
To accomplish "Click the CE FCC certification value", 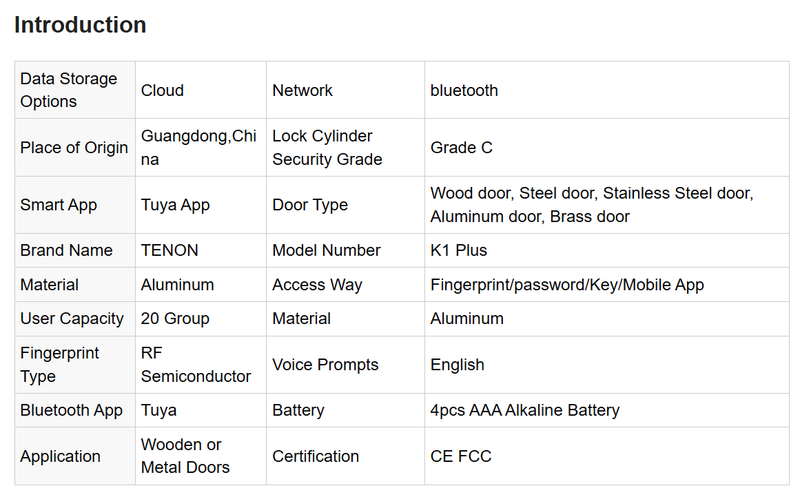I will click(461, 456).
